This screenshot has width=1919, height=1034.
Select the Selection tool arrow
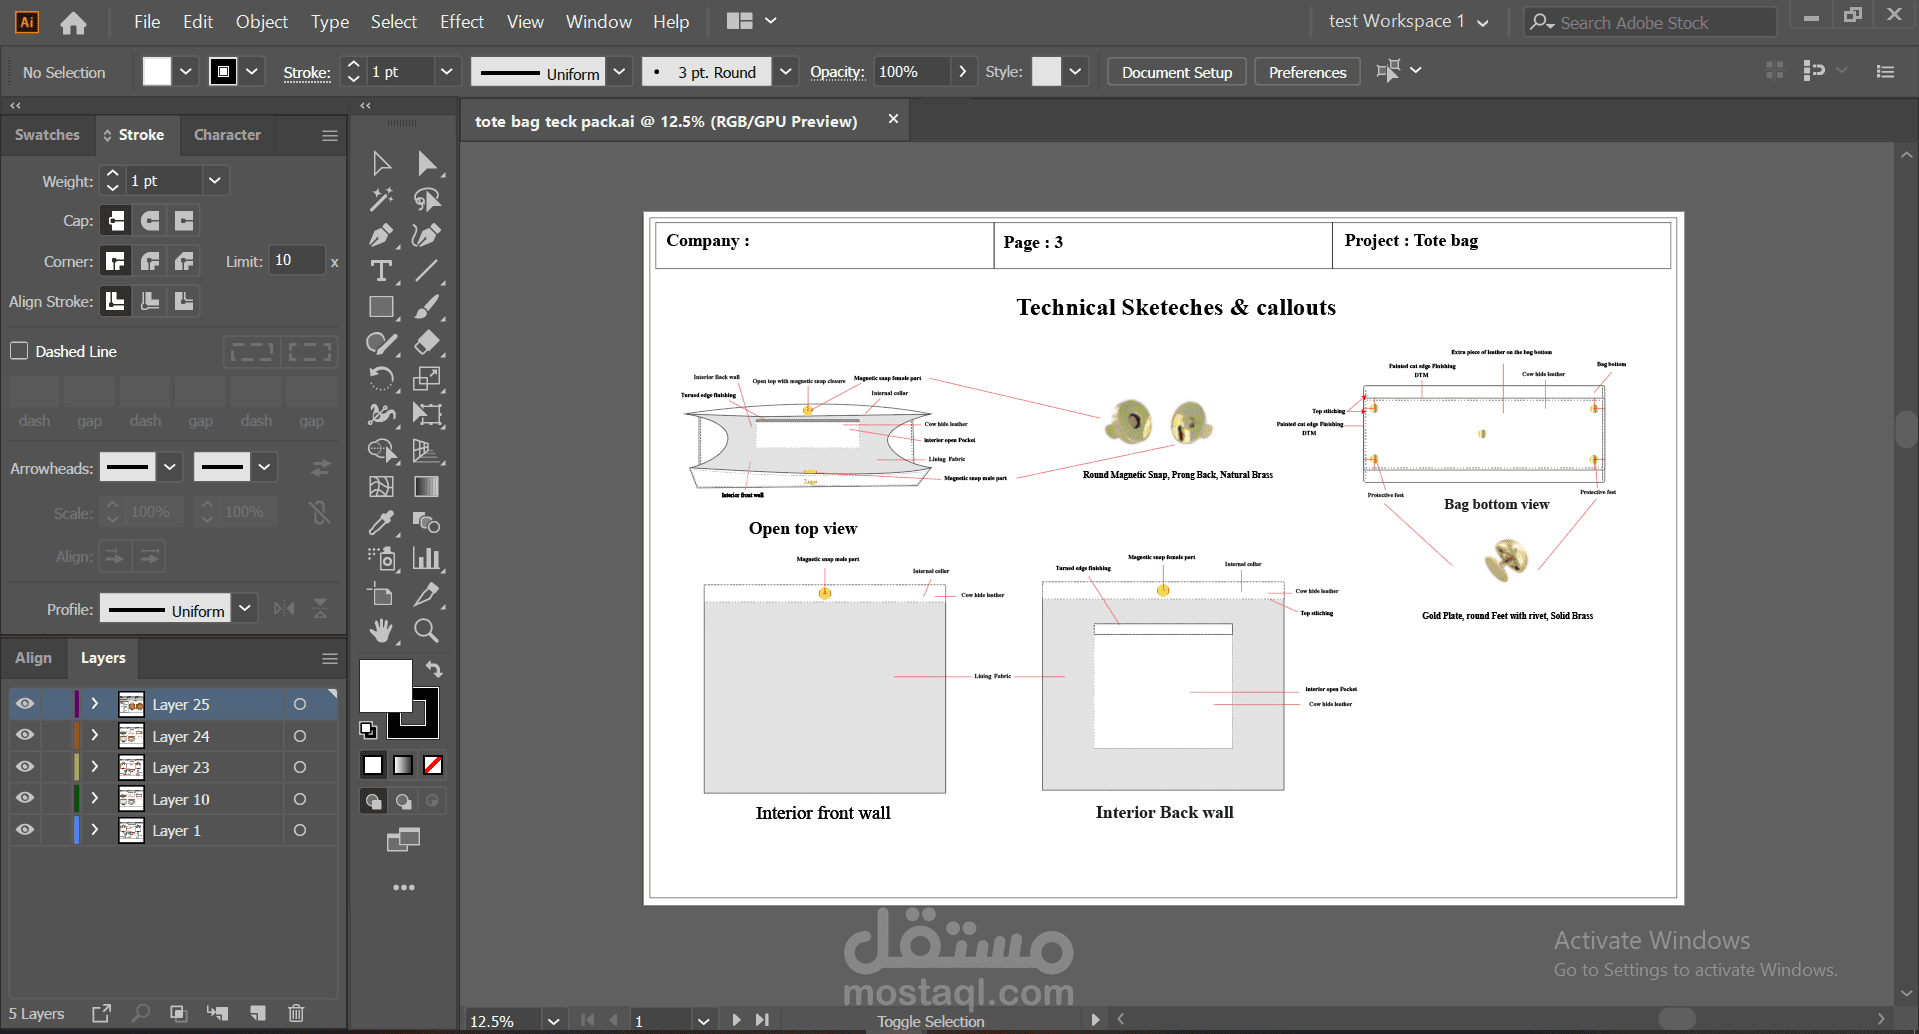point(381,163)
